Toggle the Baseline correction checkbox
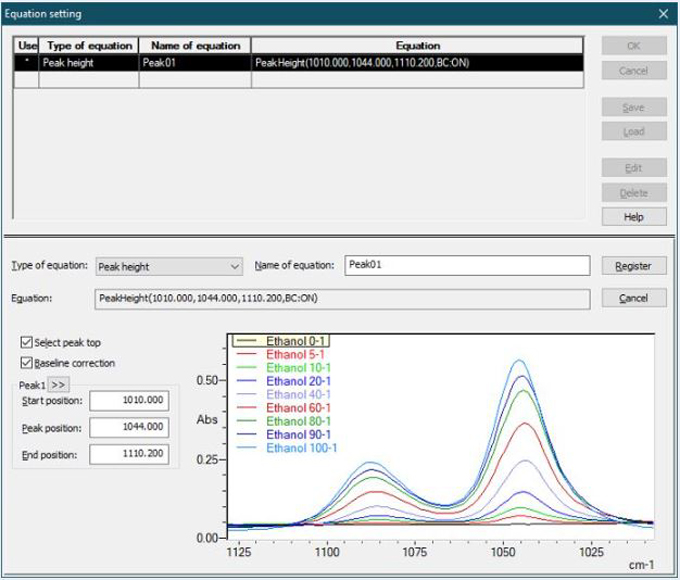The width and height of the screenshot is (680, 580). click(27, 363)
